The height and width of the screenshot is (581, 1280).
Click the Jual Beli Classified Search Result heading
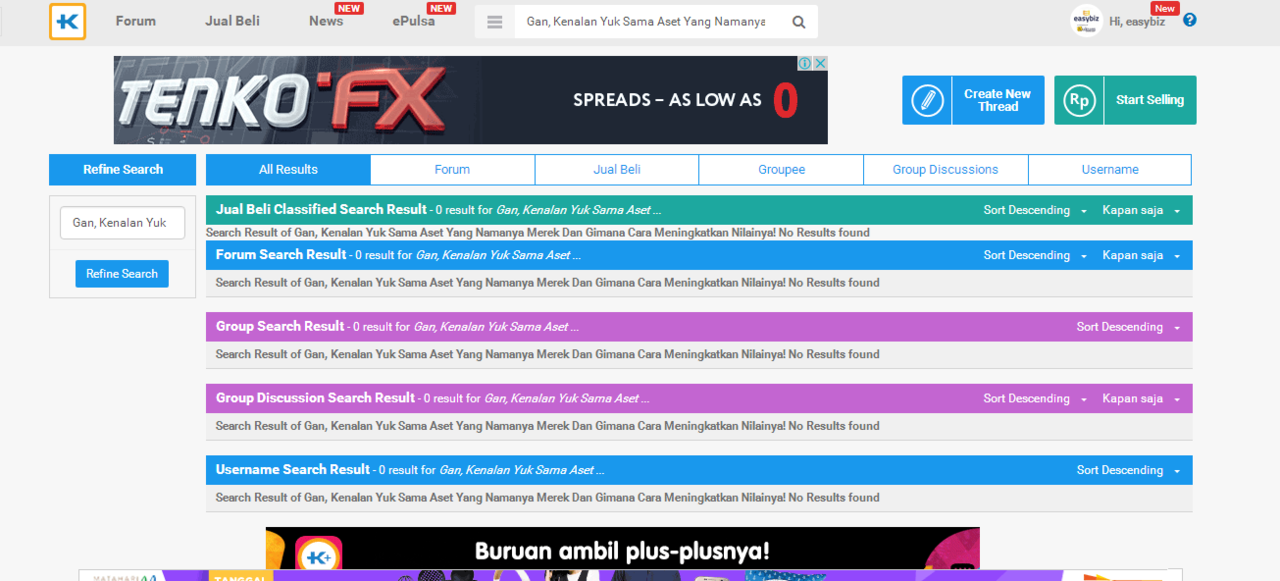(321, 210)
